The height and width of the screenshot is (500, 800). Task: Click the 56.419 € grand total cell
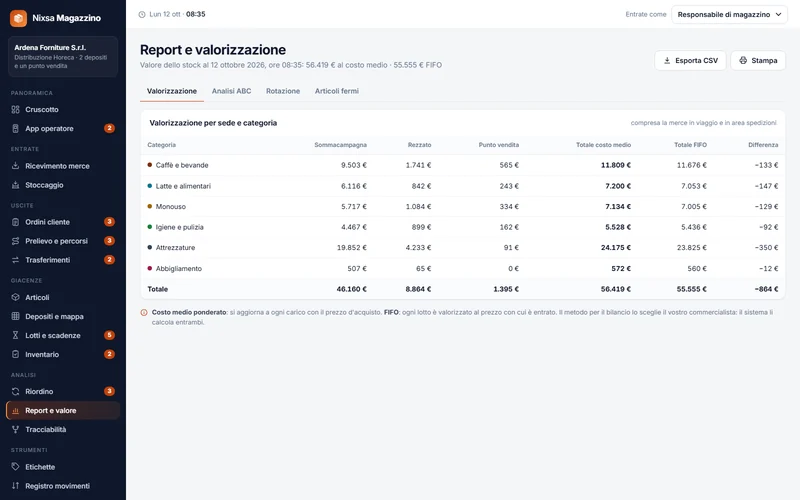[615, 289]
